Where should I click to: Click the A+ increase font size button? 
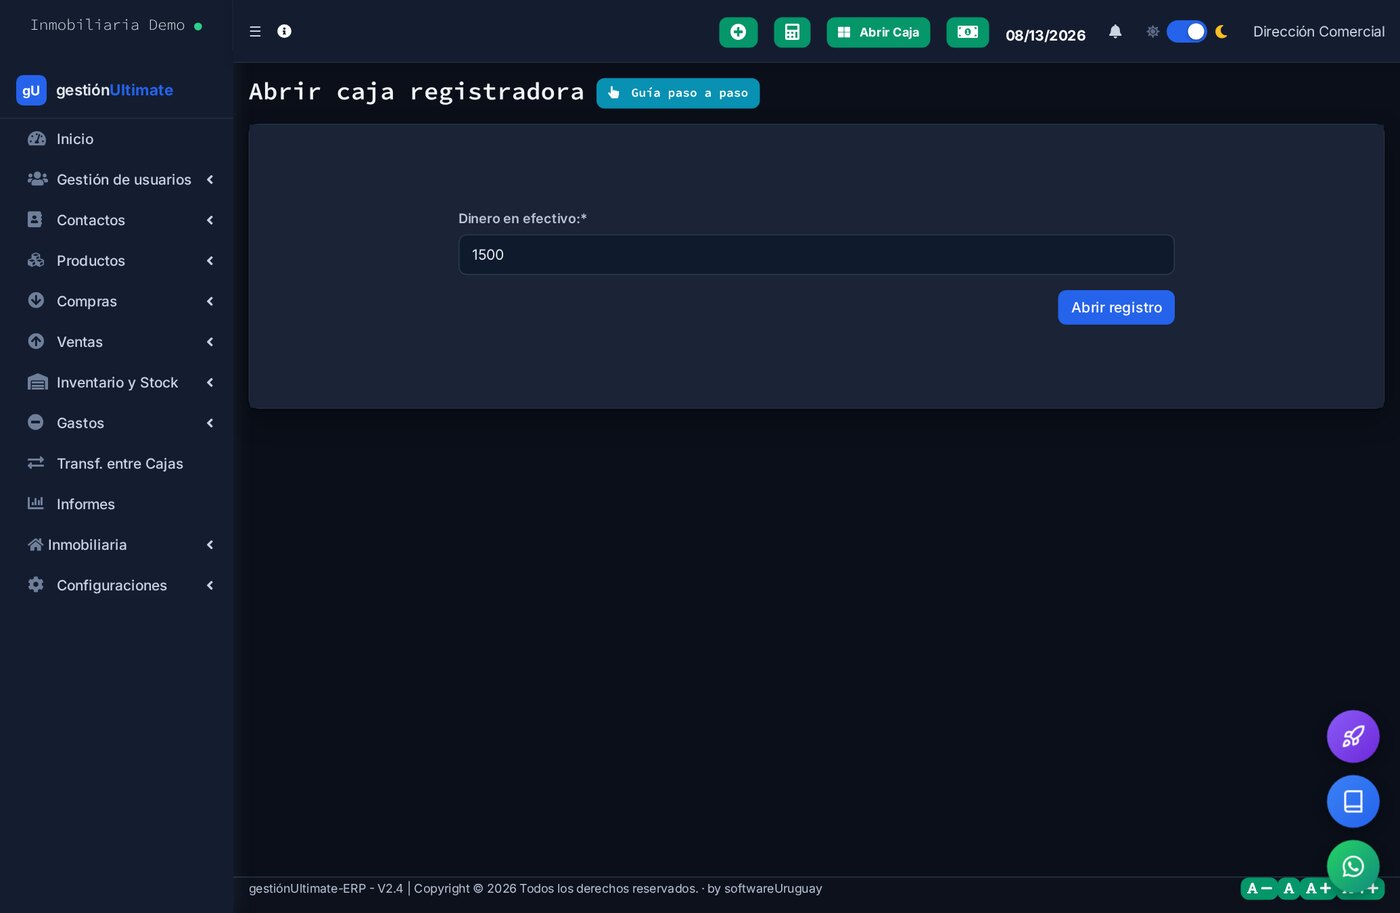(1318, 888)
